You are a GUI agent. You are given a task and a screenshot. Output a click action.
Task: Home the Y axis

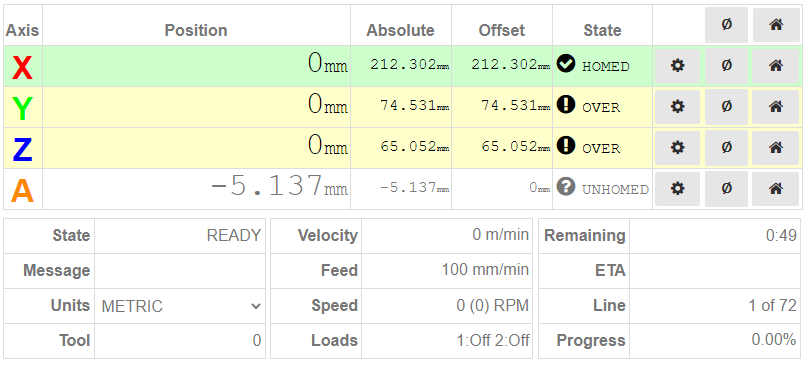[776, 107]
